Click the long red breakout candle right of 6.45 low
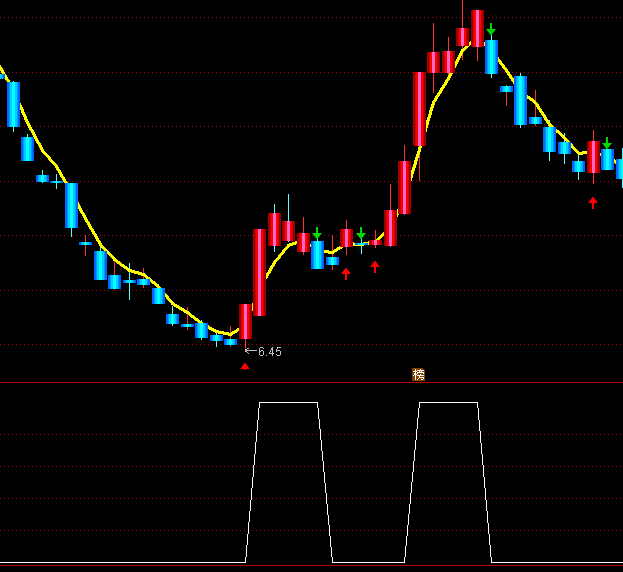The height and width of the screenshot is (572, 623). 259,272
